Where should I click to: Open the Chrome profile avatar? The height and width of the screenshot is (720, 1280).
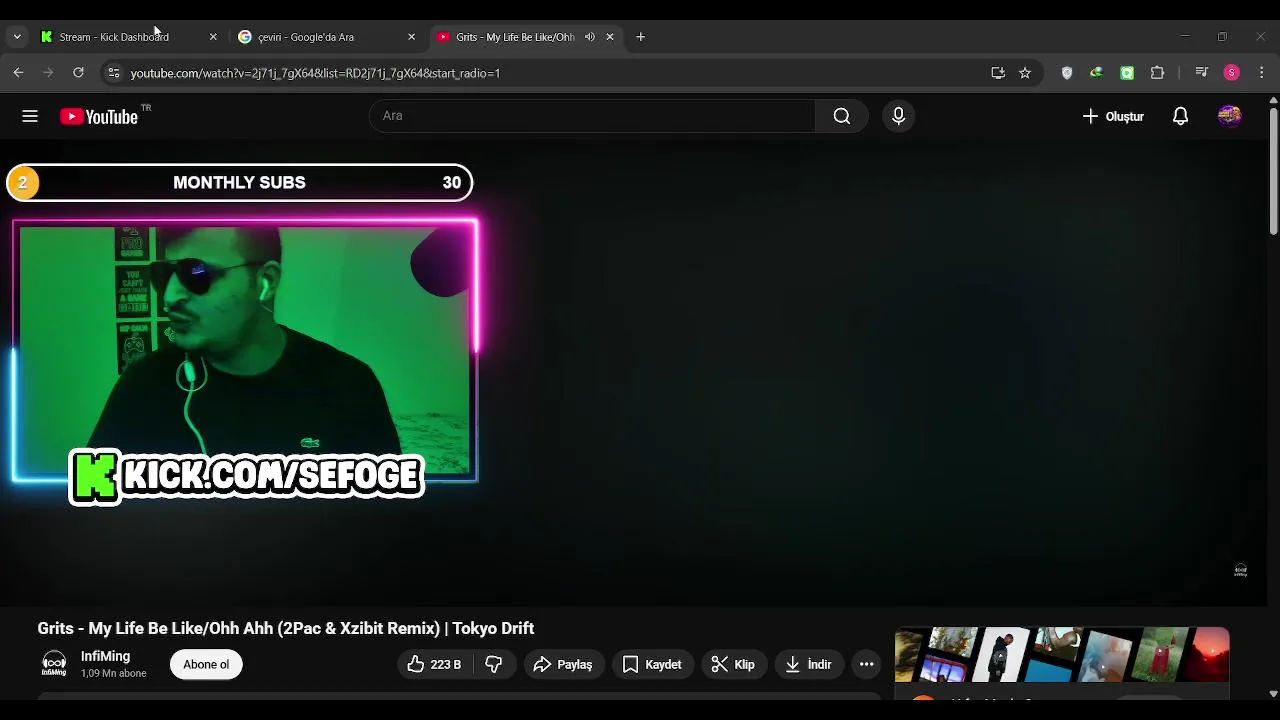click(x=1232, y=73)
